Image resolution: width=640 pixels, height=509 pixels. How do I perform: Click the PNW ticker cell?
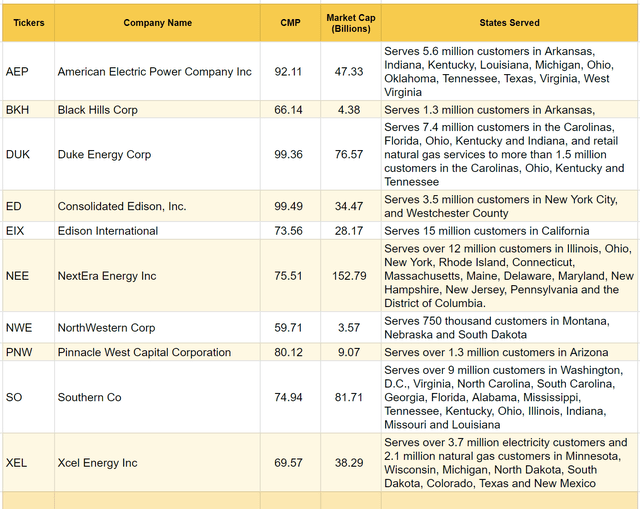tap(28, 352)
